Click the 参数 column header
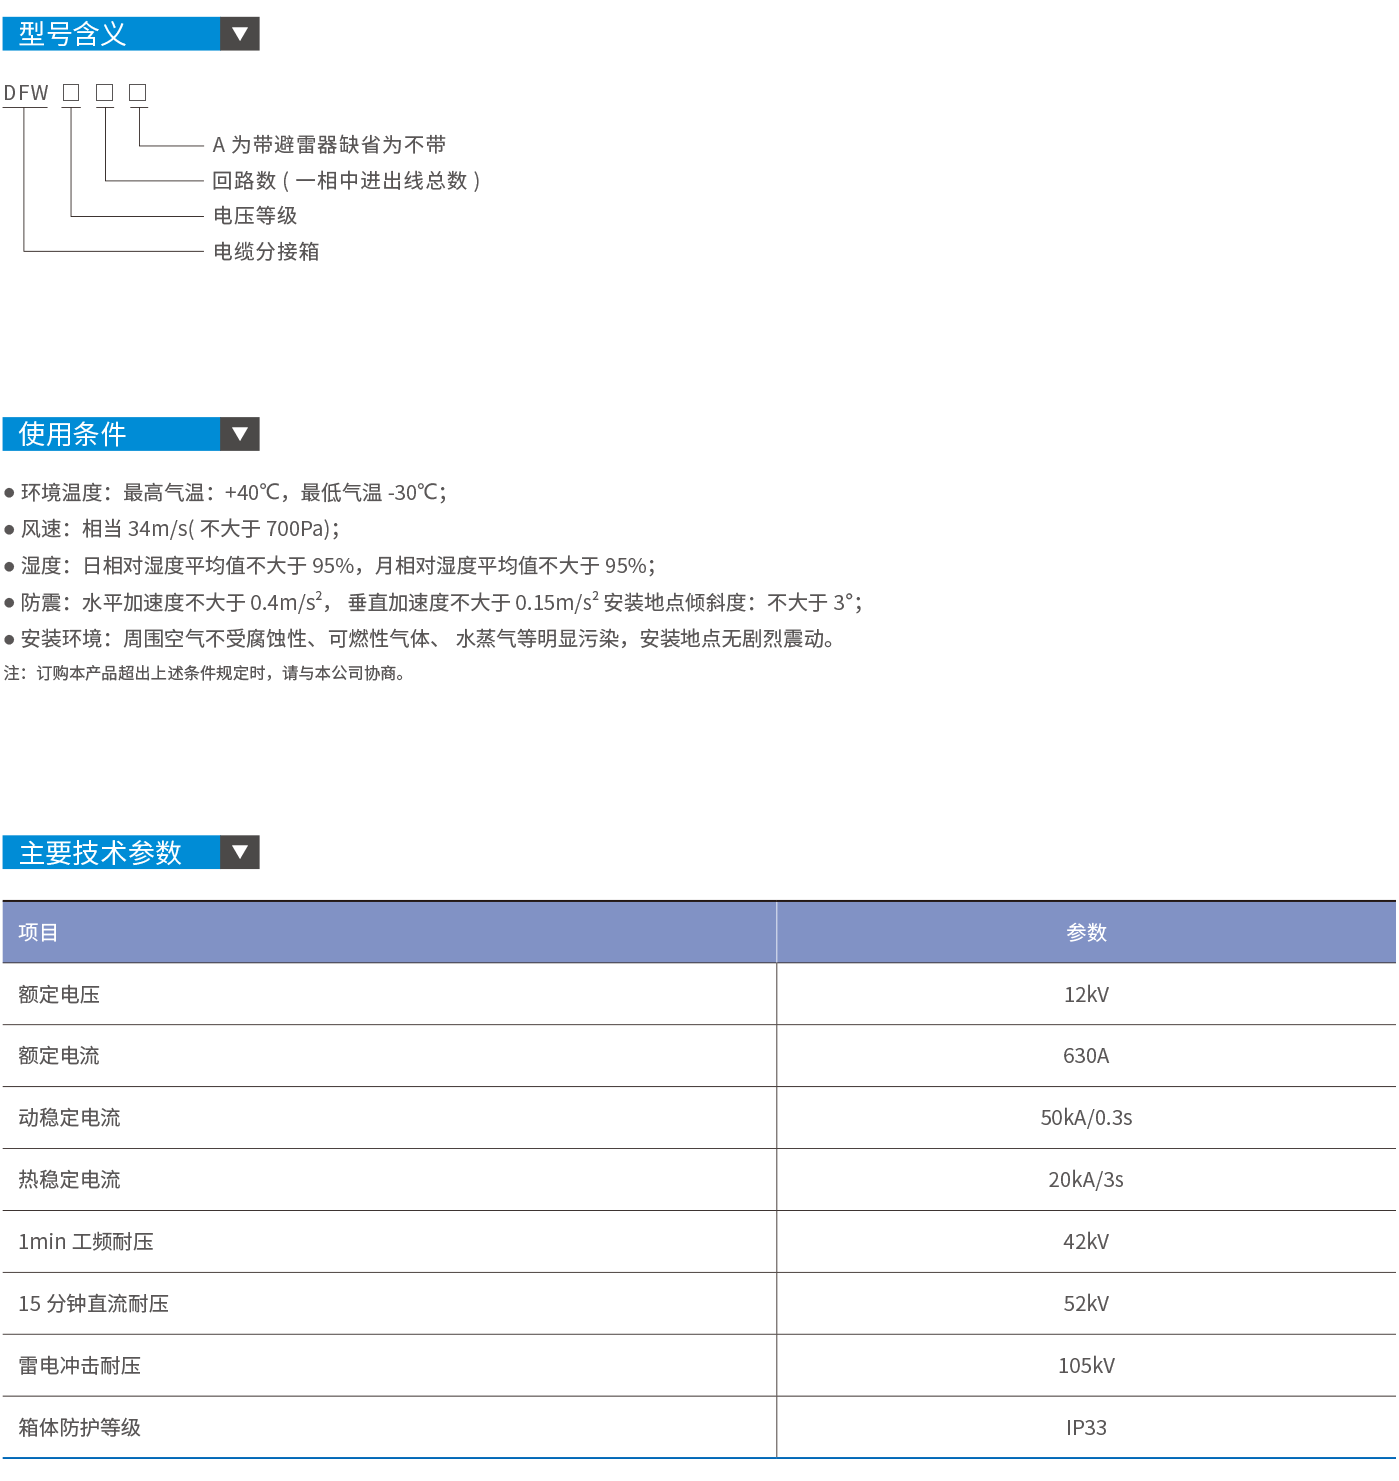 [1086, 933]
